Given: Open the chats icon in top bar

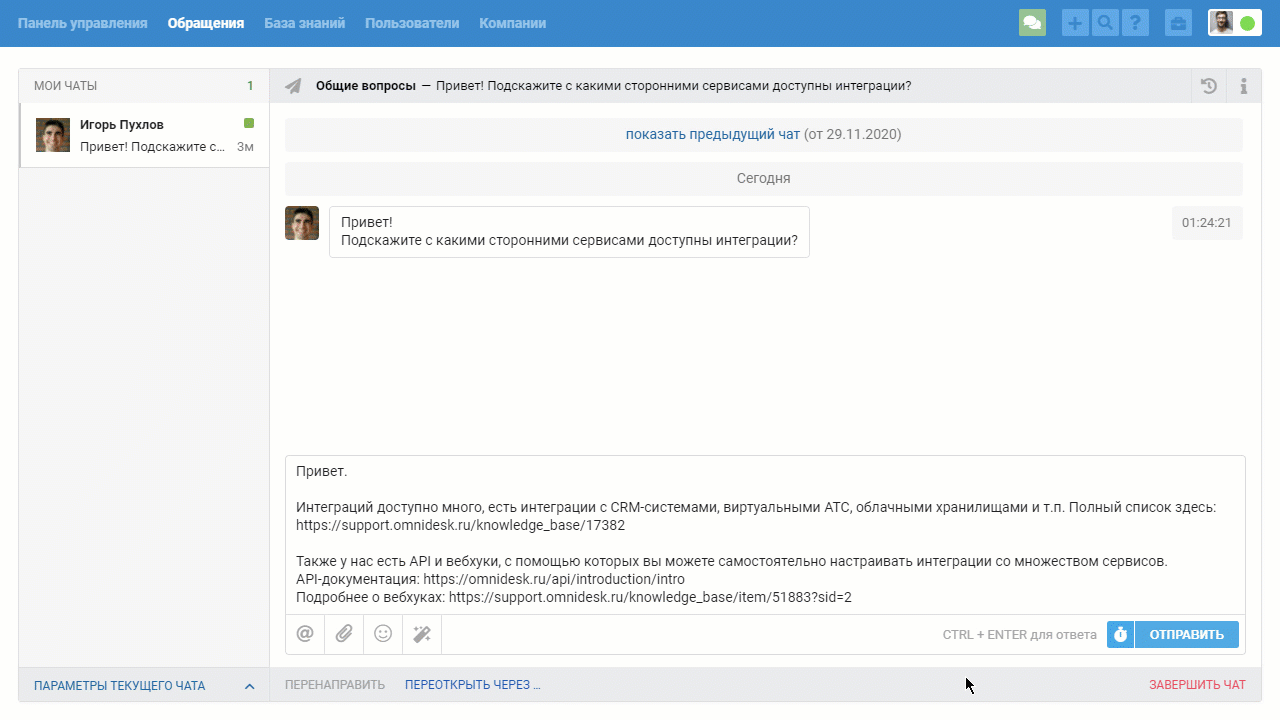Looking at the screenshot, I should tap(1032, 23).
